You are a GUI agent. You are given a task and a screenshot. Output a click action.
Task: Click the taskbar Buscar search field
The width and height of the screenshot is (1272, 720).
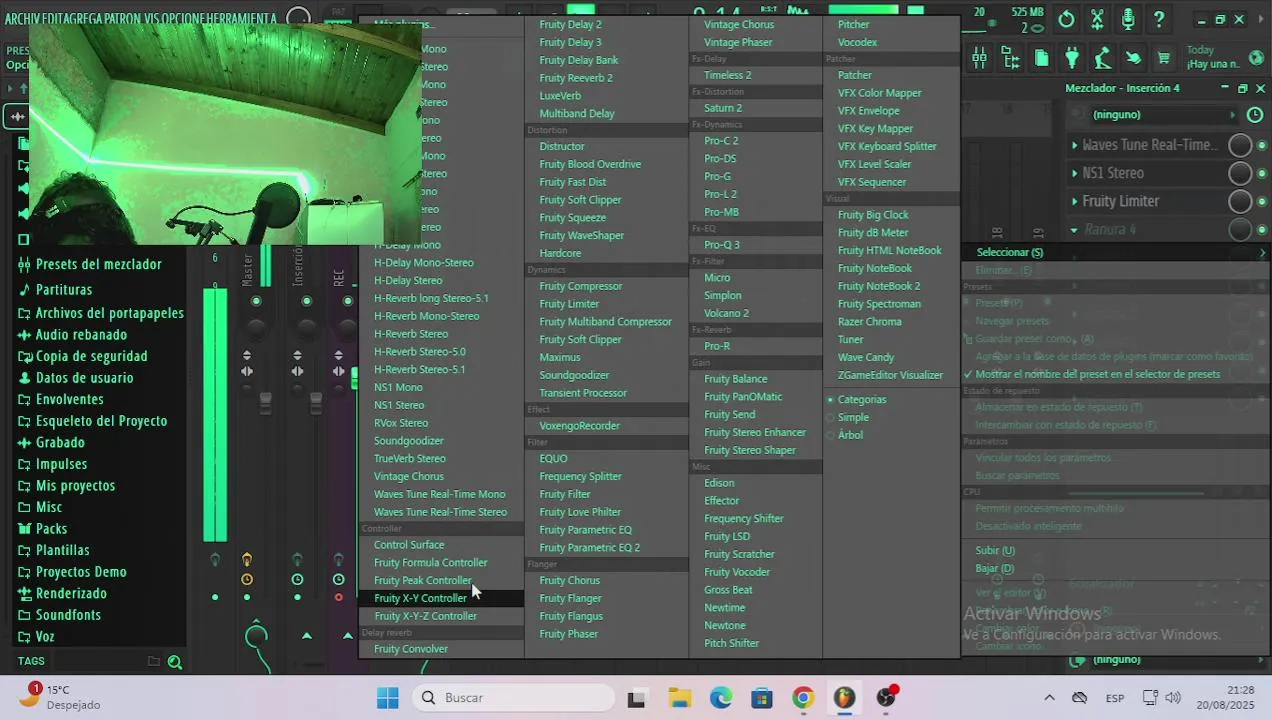(x=512, y=698)
